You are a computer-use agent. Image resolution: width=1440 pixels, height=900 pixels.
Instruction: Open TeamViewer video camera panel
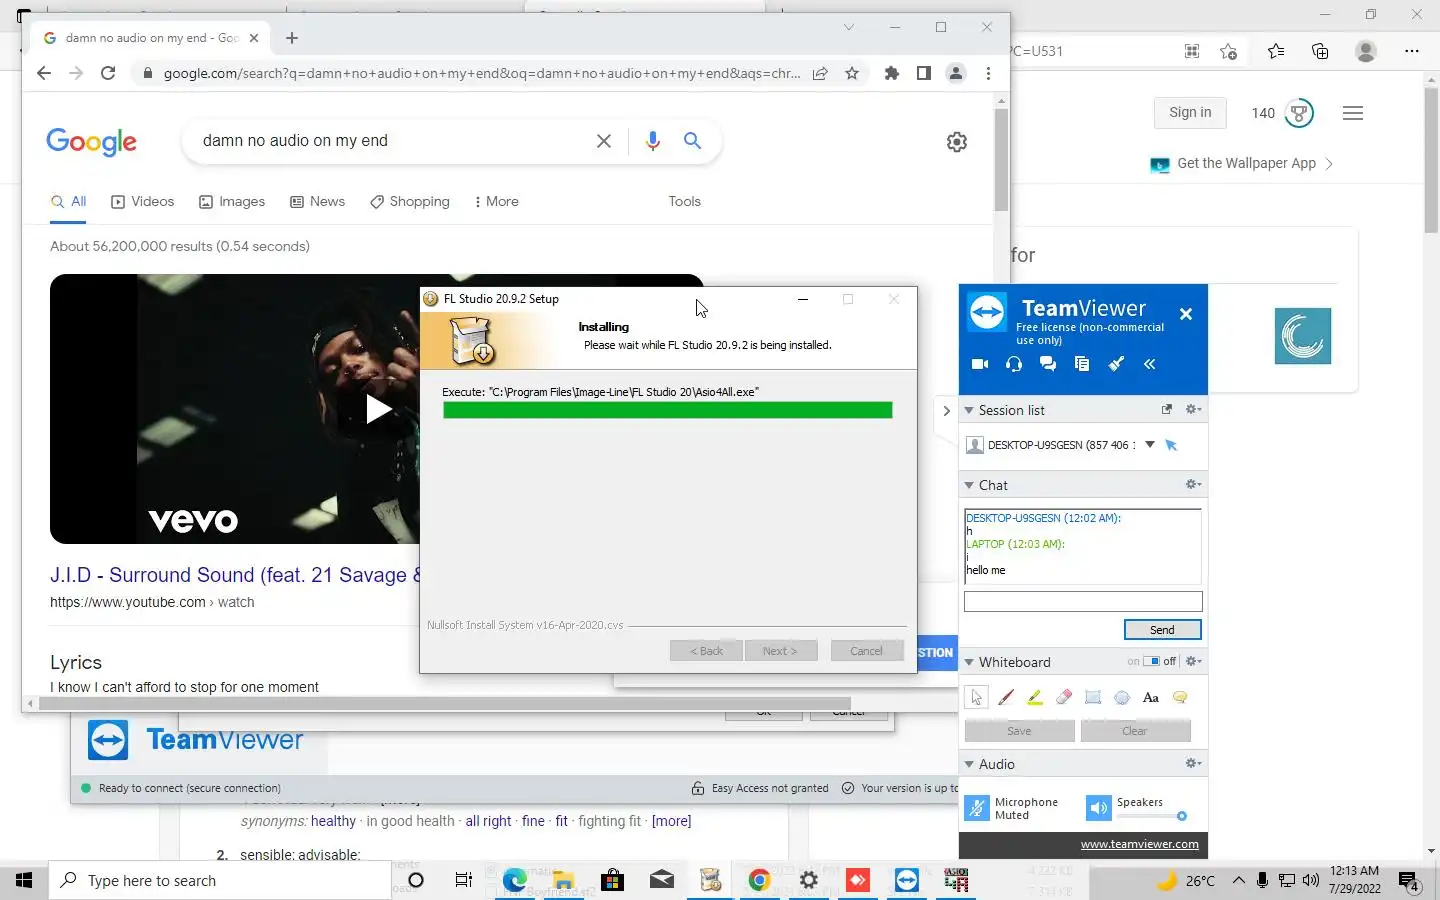point(980,364)
